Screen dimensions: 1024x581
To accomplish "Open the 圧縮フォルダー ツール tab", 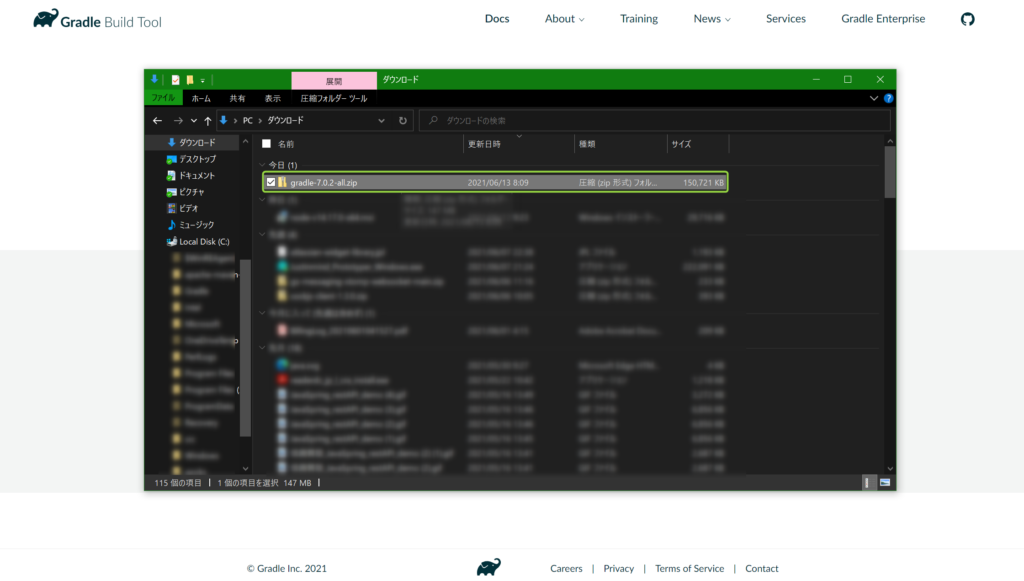I will 334,99.
